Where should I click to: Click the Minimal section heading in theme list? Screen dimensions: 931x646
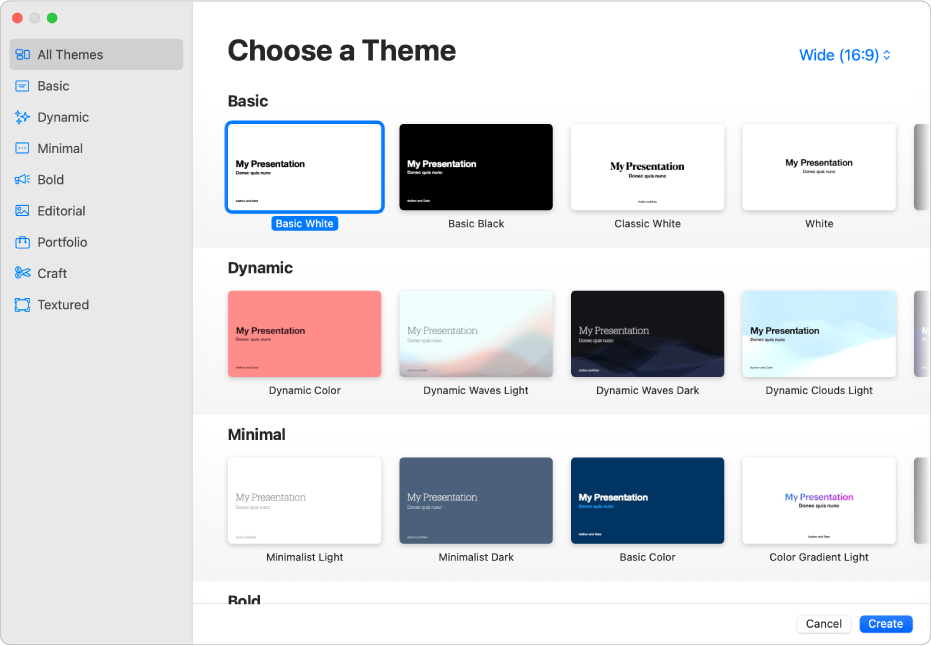(256, 435)
